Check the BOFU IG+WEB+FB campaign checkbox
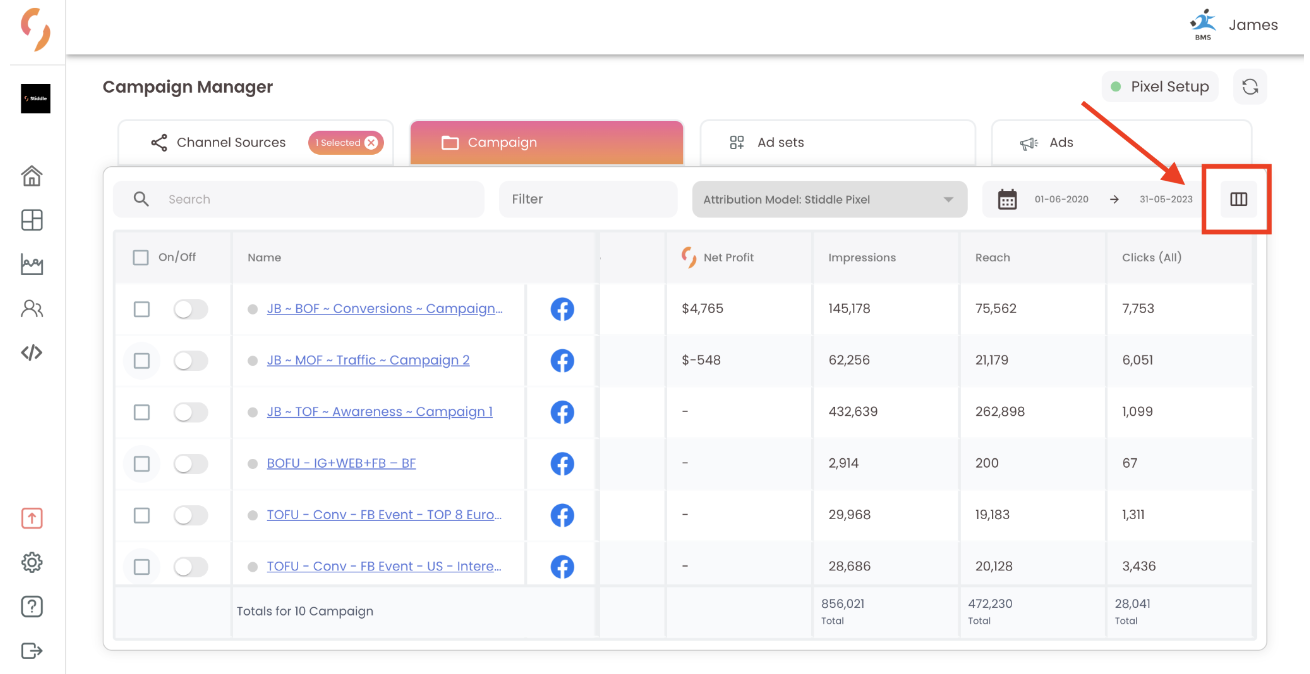Viewport: 1310px width, 674px height. (x=142, y=464)
